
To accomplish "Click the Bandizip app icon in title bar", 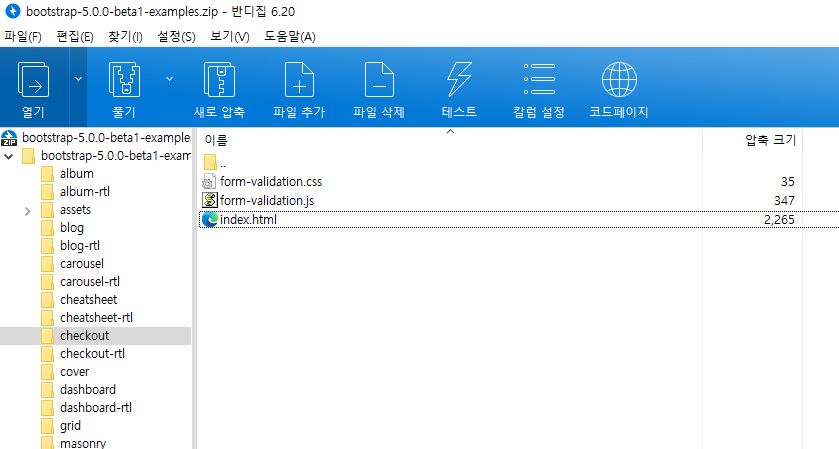I will coord(13,11).
